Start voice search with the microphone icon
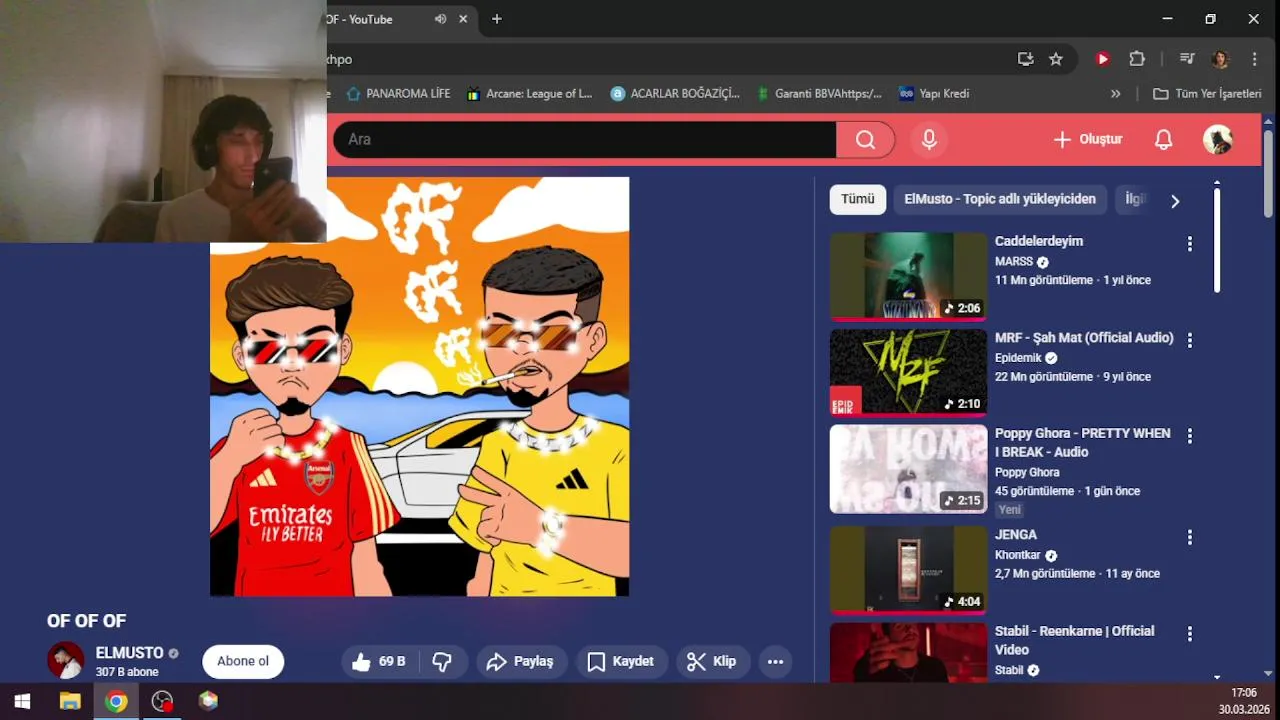The width and height of the screenshot is (1280, 720). click(929, 140)
